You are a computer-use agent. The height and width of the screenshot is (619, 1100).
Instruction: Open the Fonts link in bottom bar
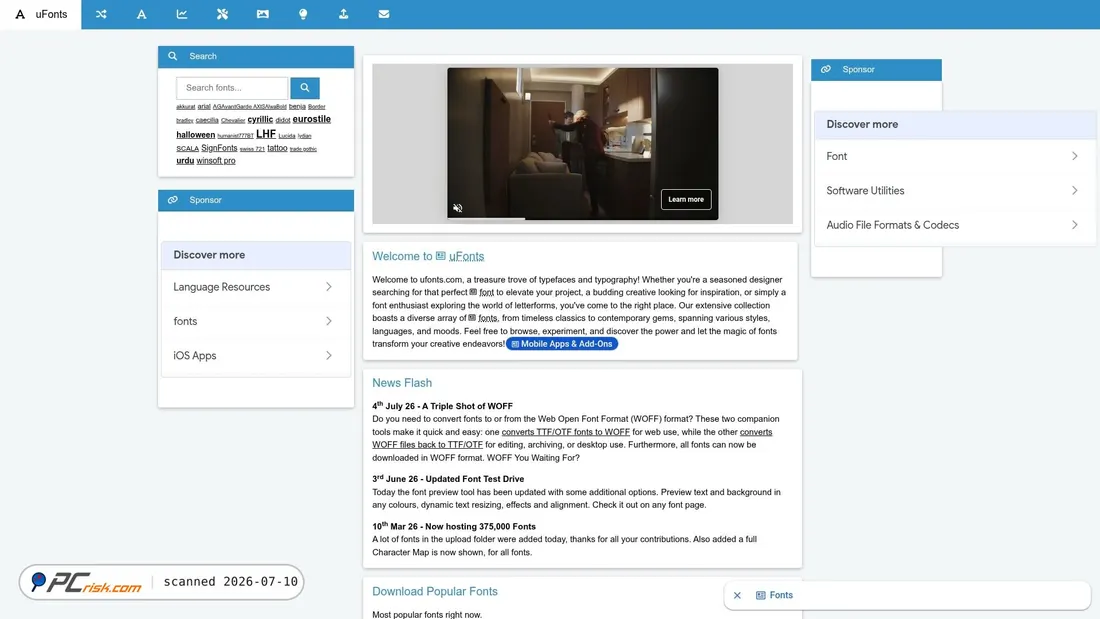(781, 595)
